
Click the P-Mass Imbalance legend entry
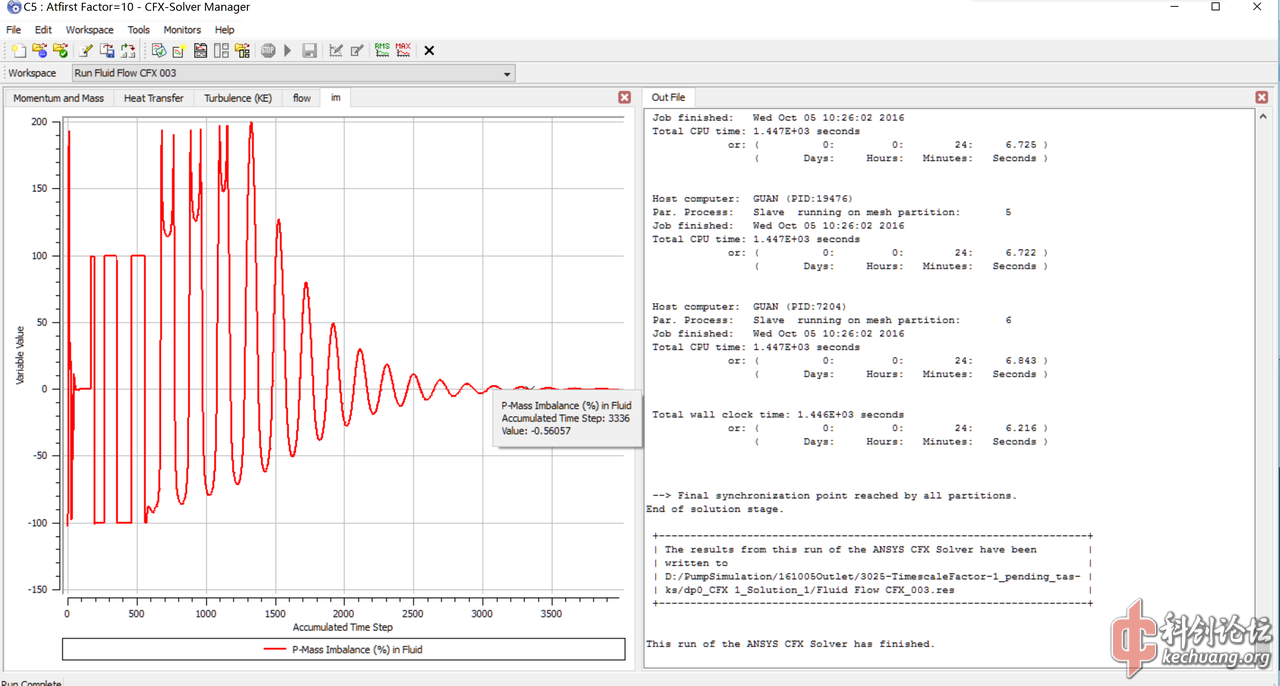pos(343,649)
